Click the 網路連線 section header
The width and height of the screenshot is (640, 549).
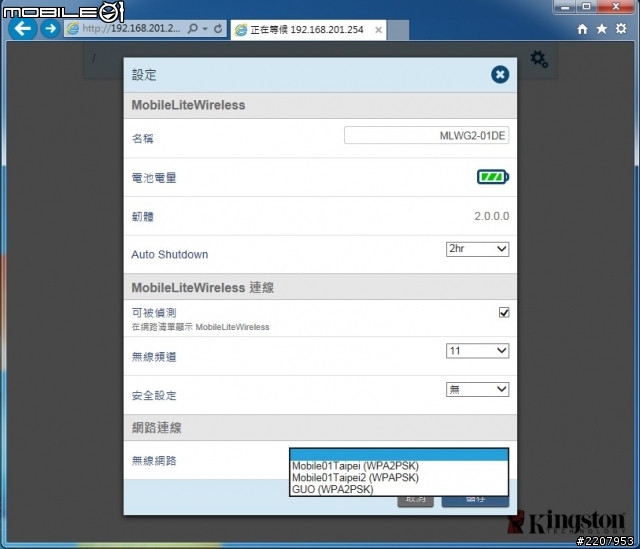pos(320,428)
